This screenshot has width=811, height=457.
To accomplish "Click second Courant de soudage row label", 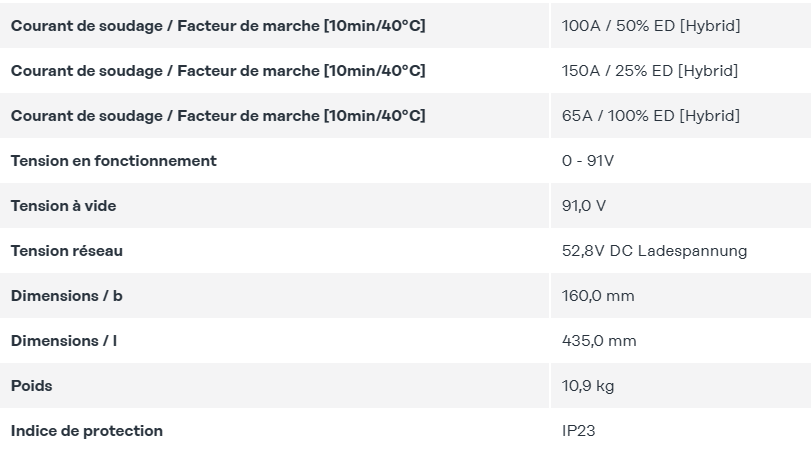I will coord(218,71).
